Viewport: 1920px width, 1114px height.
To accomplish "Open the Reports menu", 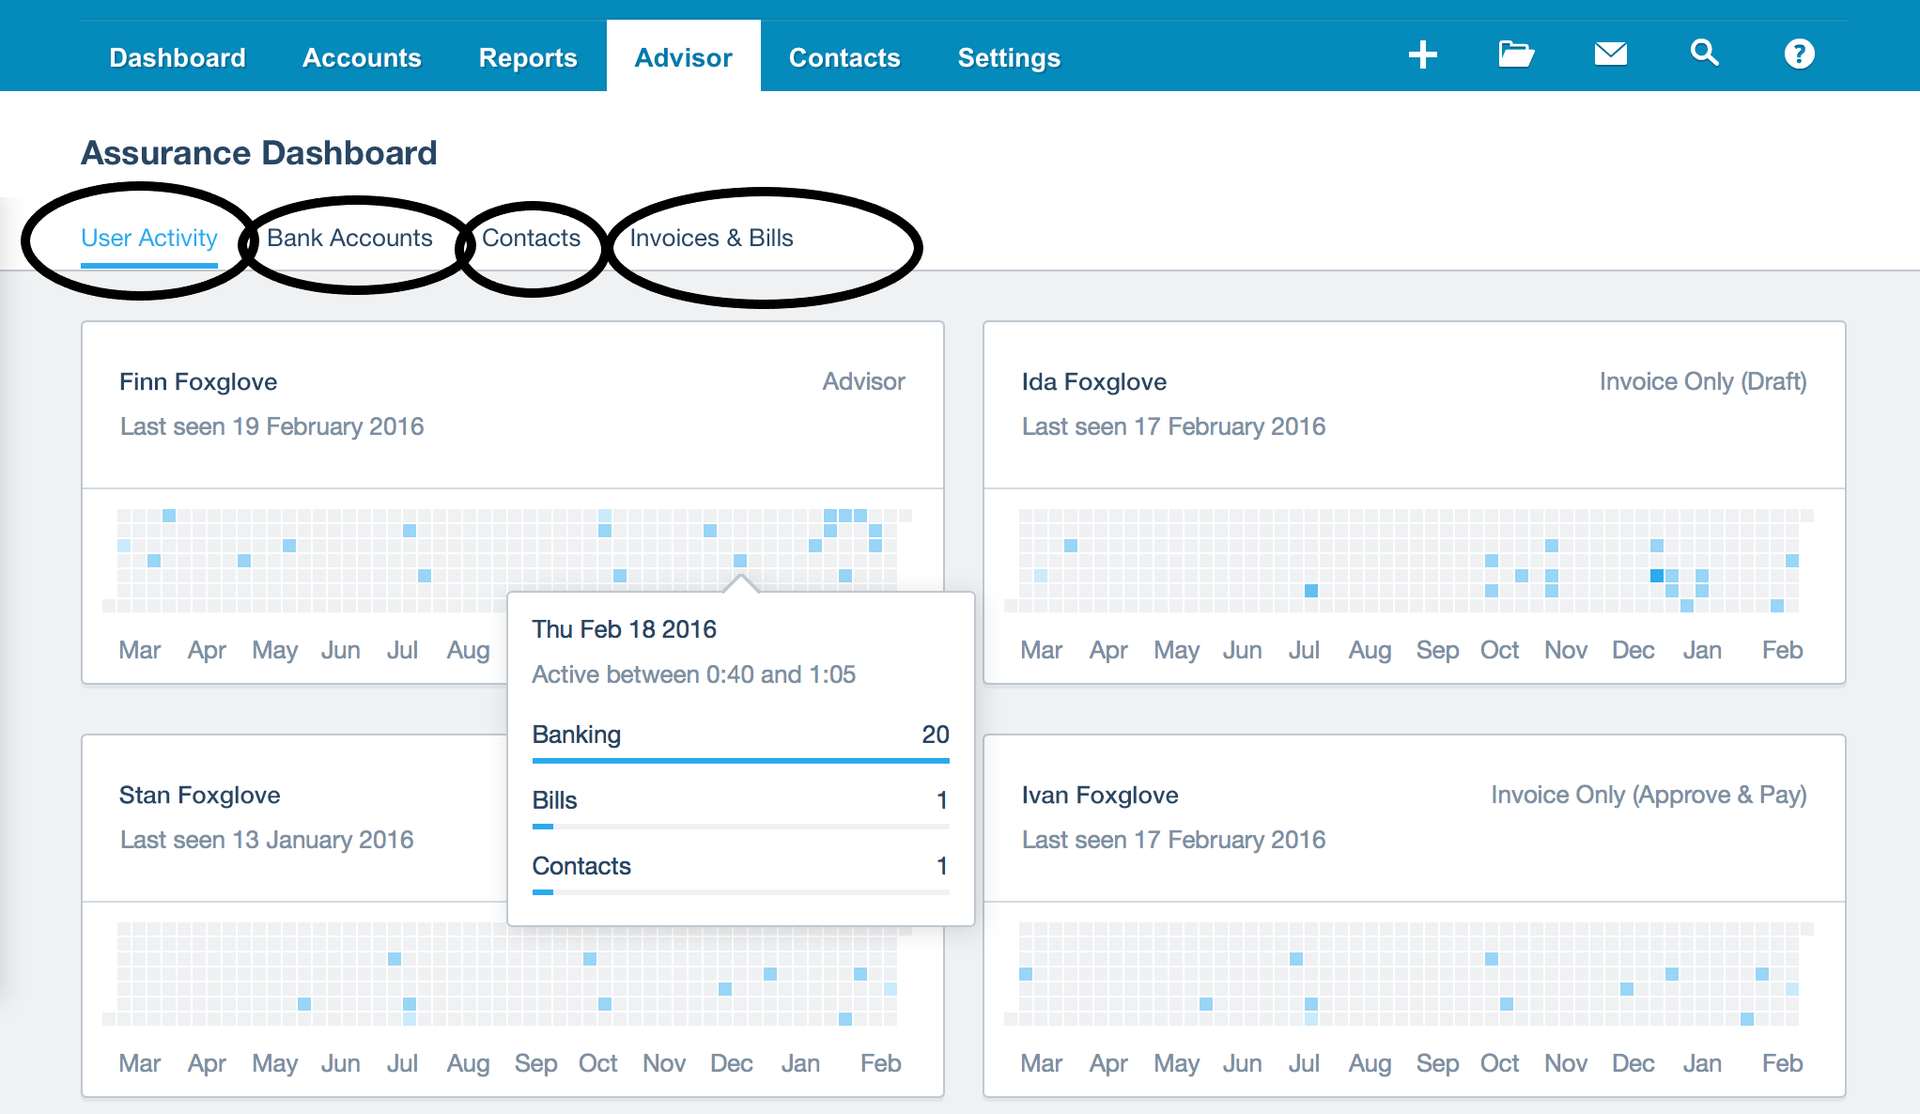I will coord(527,58).
